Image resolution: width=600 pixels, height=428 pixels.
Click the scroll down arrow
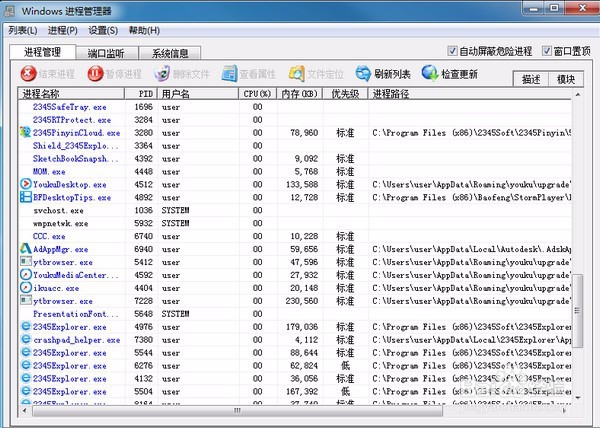point(577,397)
